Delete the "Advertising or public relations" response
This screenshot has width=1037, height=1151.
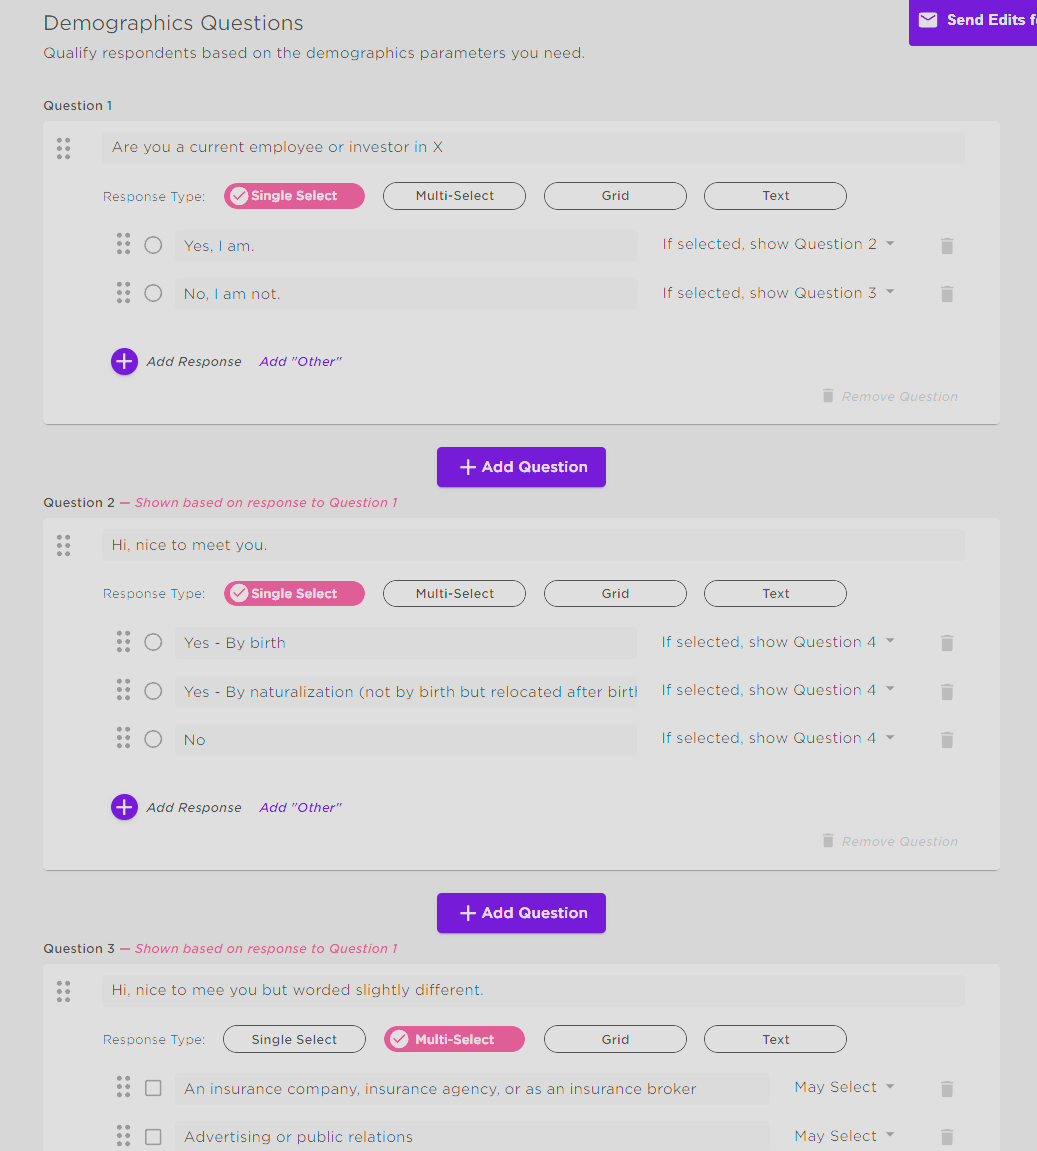(947, 1137)
